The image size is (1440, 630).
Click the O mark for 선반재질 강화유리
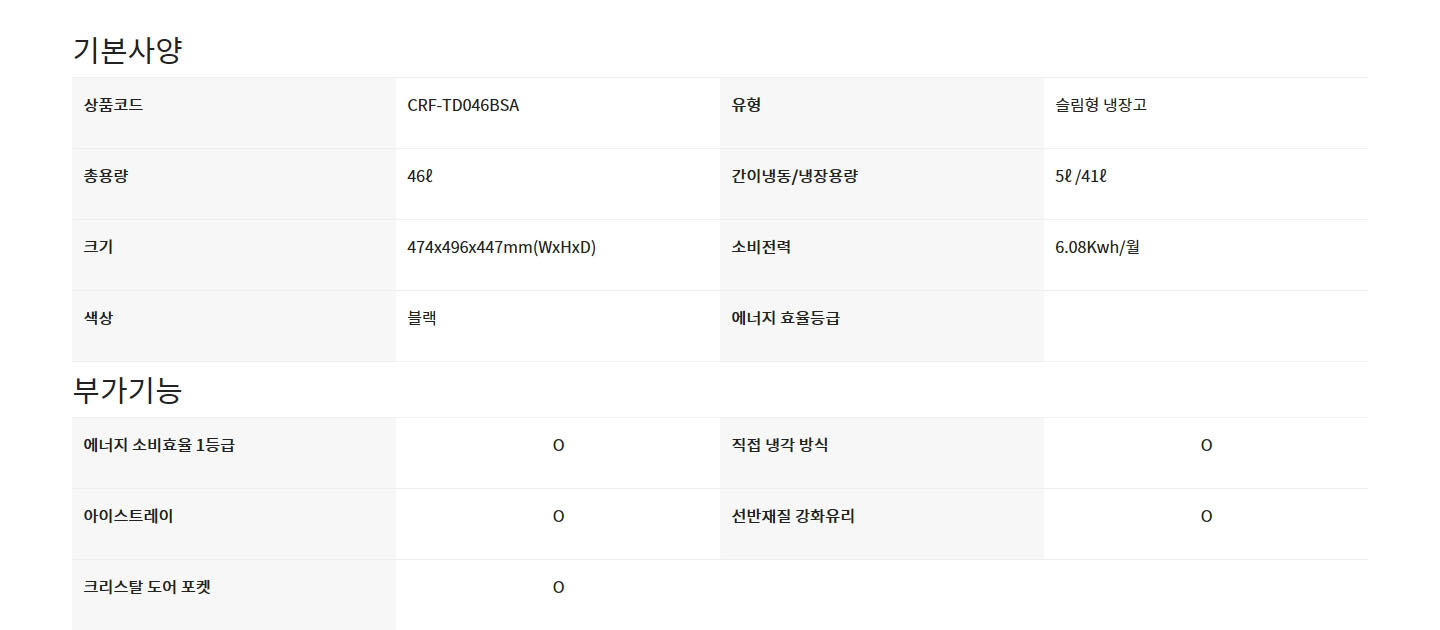tap(1206, 517)
